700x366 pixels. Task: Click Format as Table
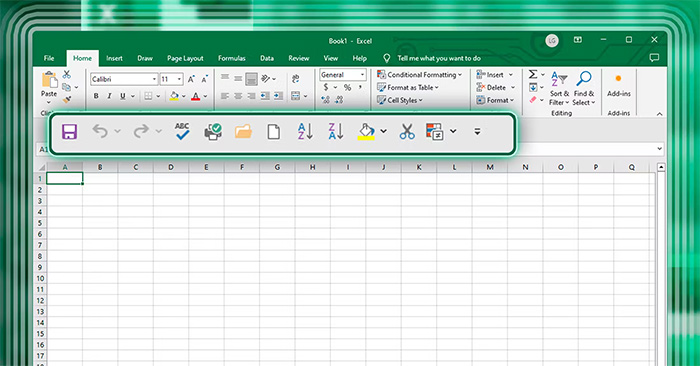[x=408, y=87]
